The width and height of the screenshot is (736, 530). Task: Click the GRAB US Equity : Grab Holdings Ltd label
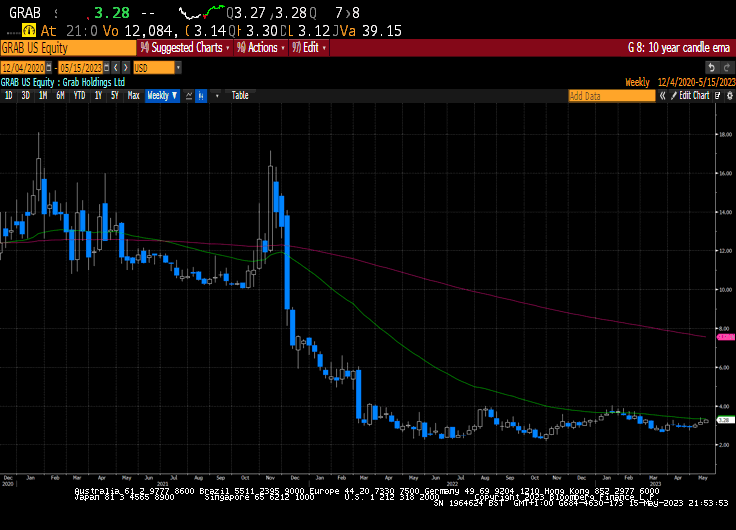coord(63,83)
